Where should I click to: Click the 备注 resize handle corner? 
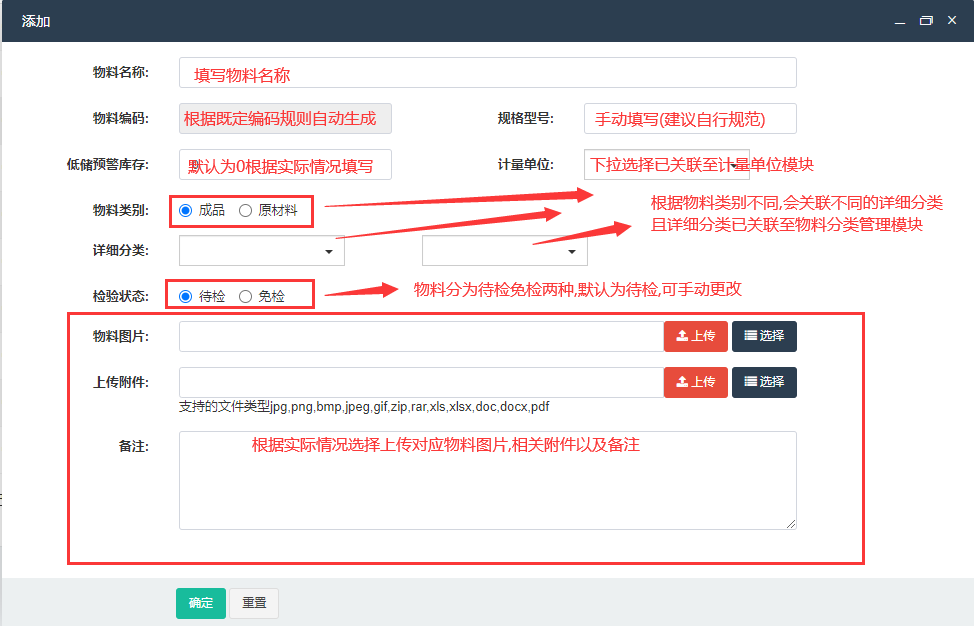tap(791, 524)
